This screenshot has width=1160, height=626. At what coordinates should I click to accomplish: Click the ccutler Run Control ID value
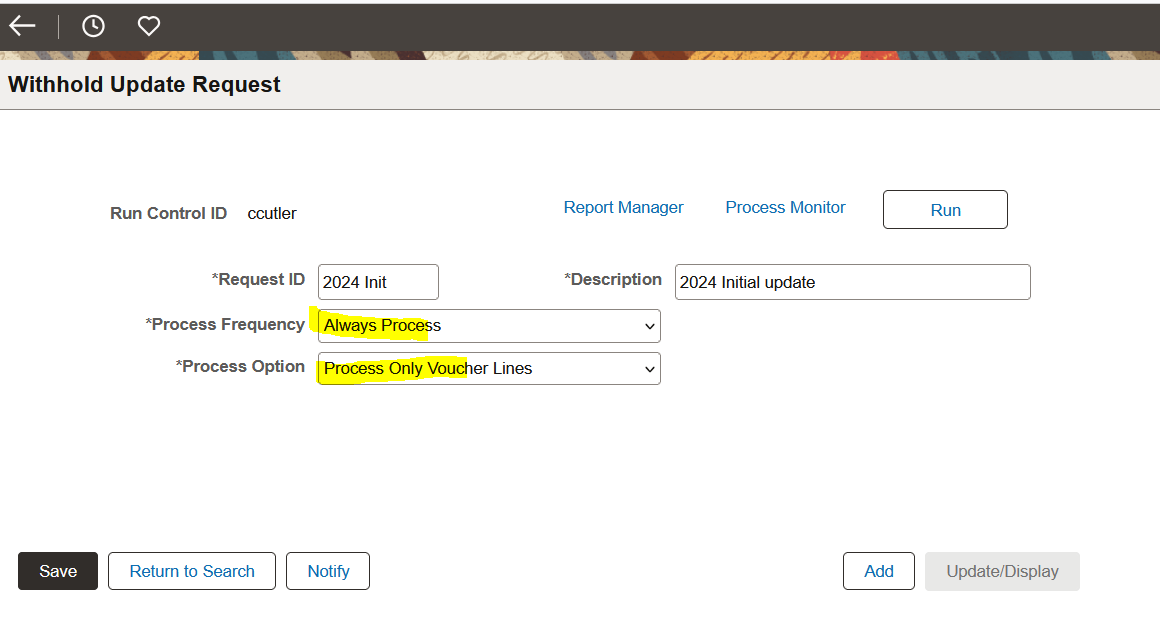pyautogui.click(x=272, y=213)
